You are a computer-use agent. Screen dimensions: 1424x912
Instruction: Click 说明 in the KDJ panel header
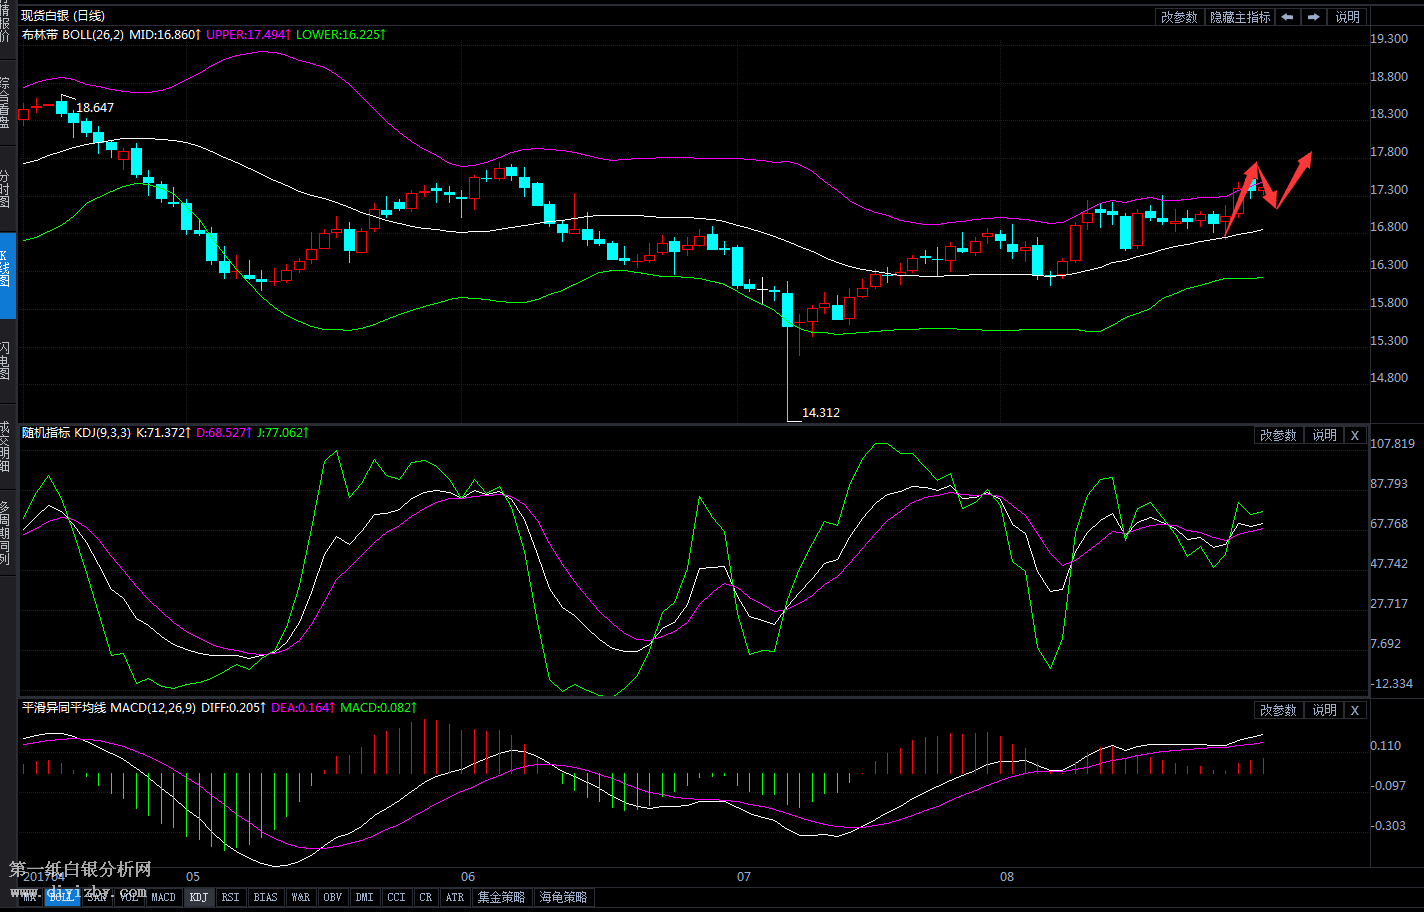click(x=1324, y=435)
